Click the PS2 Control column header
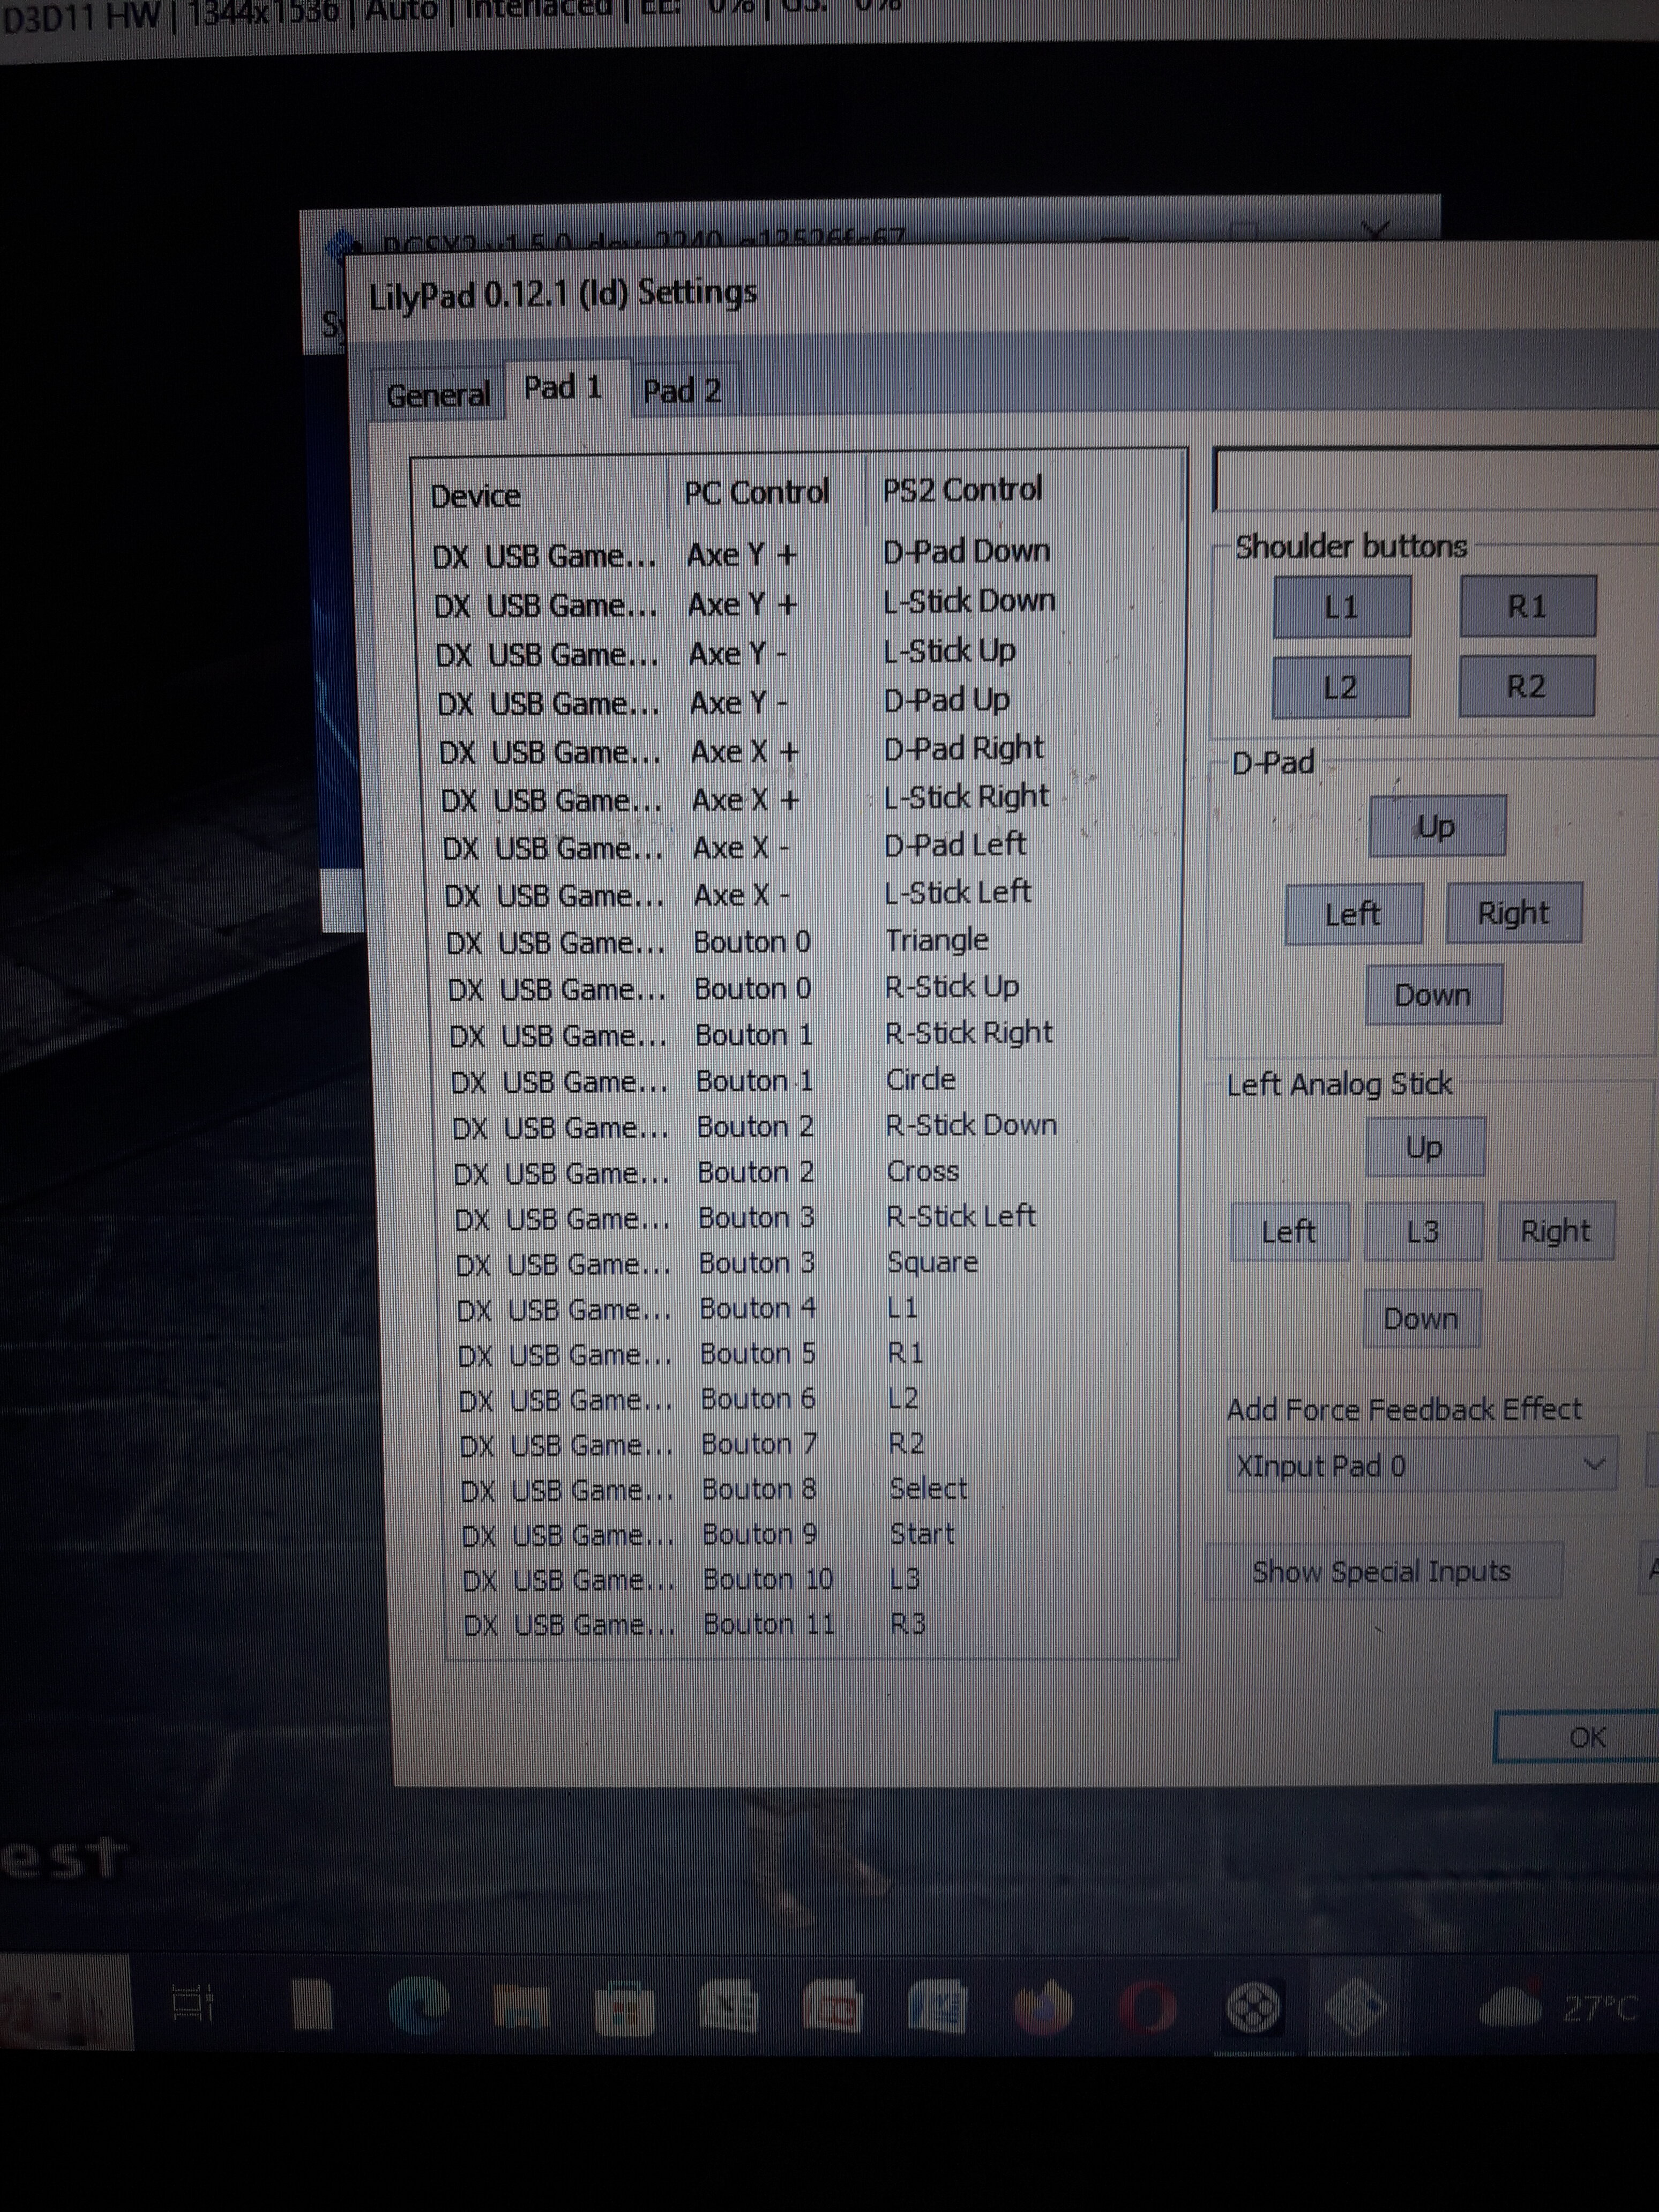Screen dimensions: 1659x2212 962,490
